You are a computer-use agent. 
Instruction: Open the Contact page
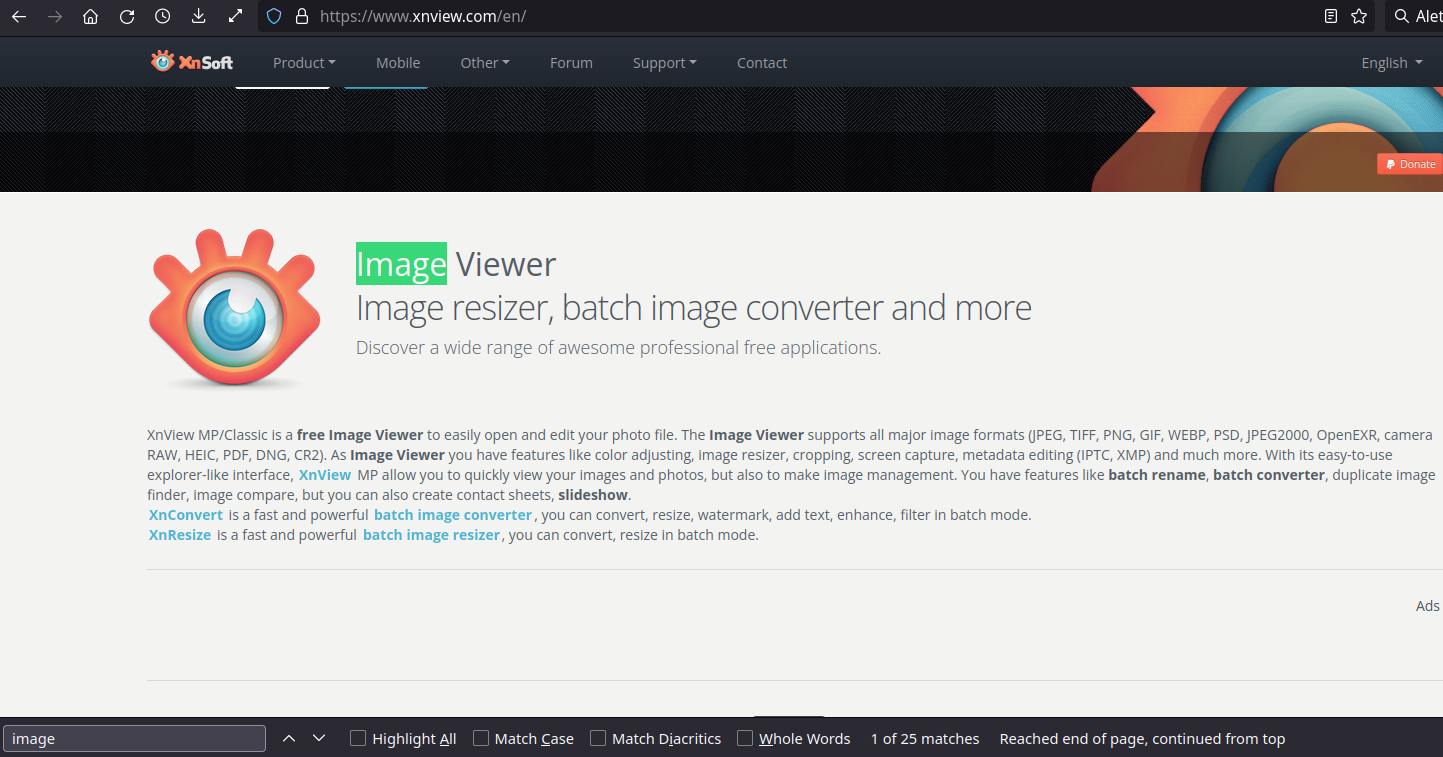762,63
